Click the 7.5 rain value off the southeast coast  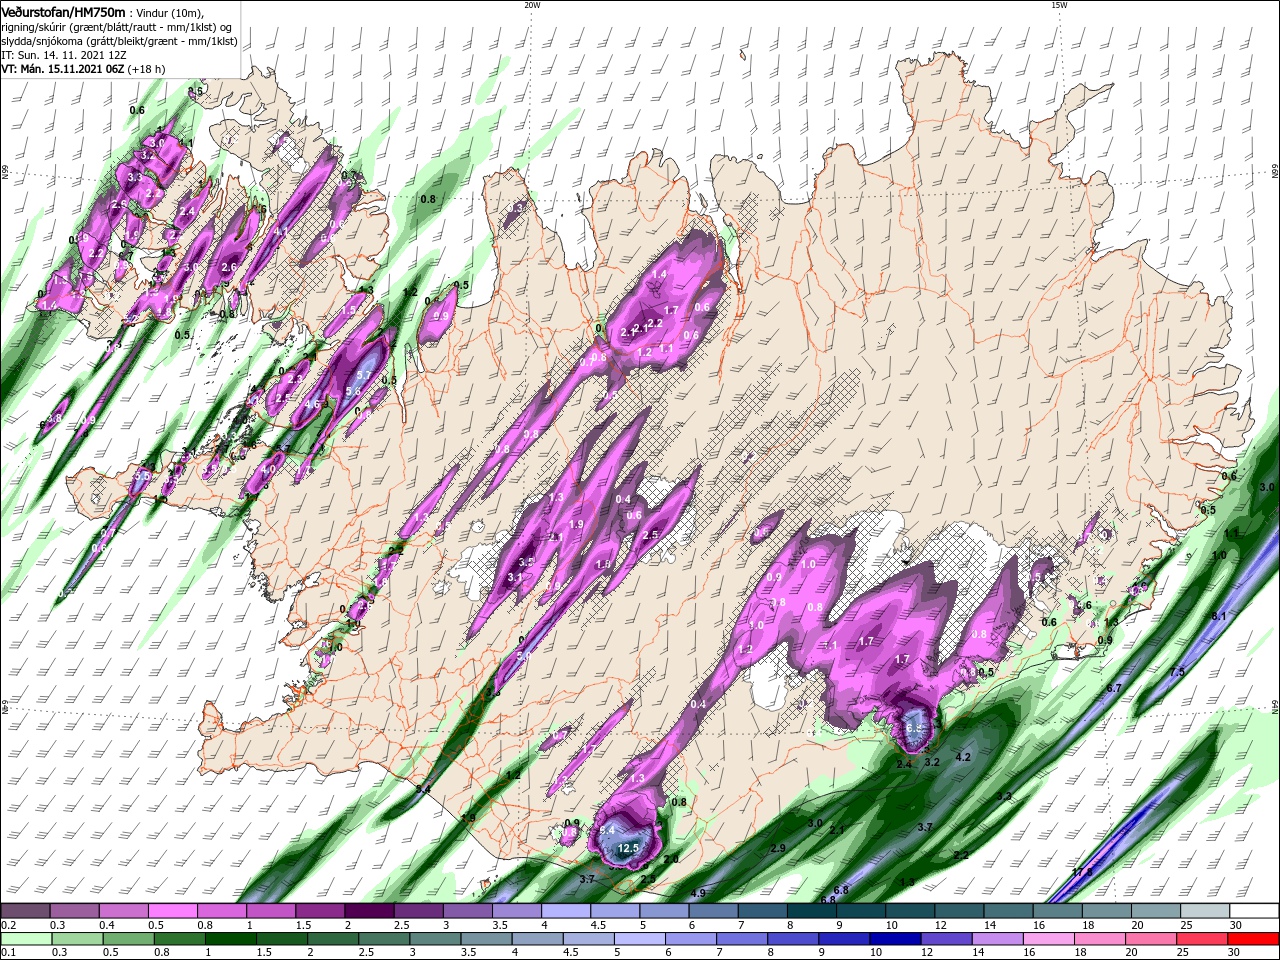point(1177,672)
